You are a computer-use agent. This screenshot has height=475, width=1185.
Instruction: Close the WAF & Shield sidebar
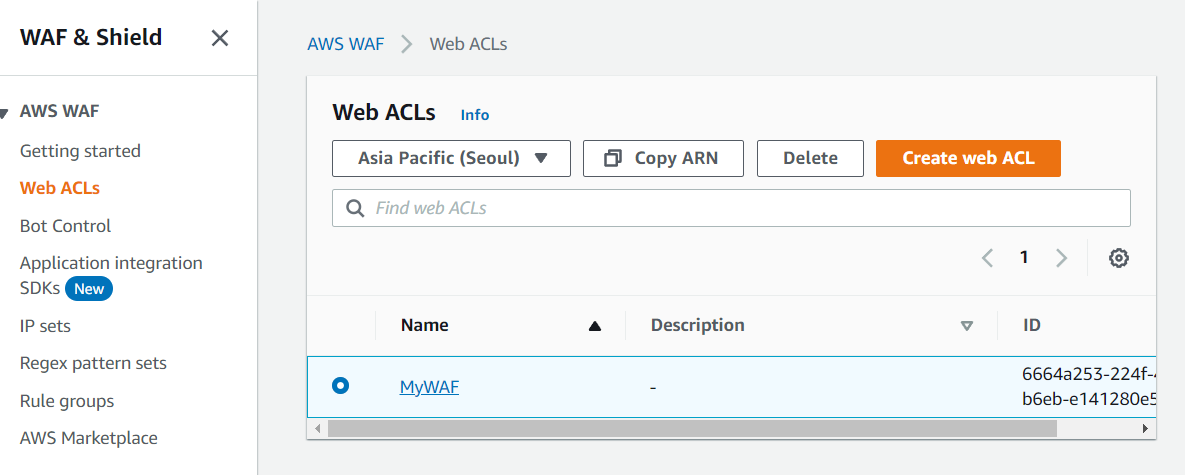coord(220,38)
